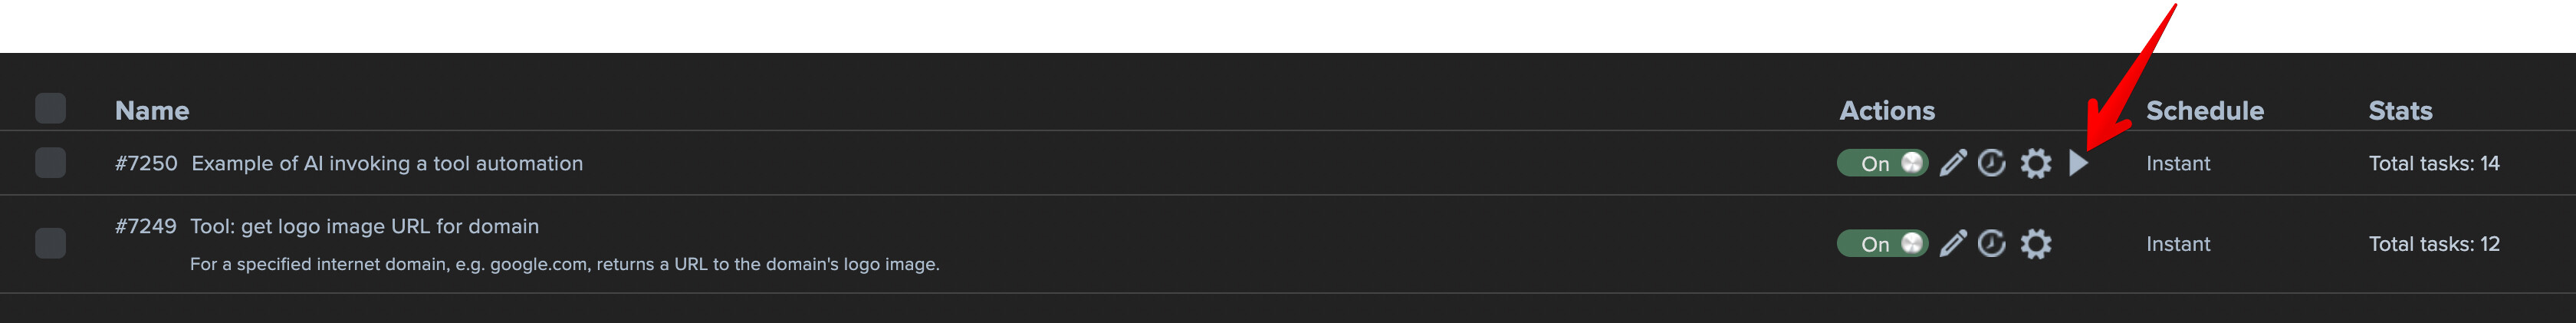Click the Name column header
Image resolution: width=2576 pixels, height=323 pixels.
152,110
